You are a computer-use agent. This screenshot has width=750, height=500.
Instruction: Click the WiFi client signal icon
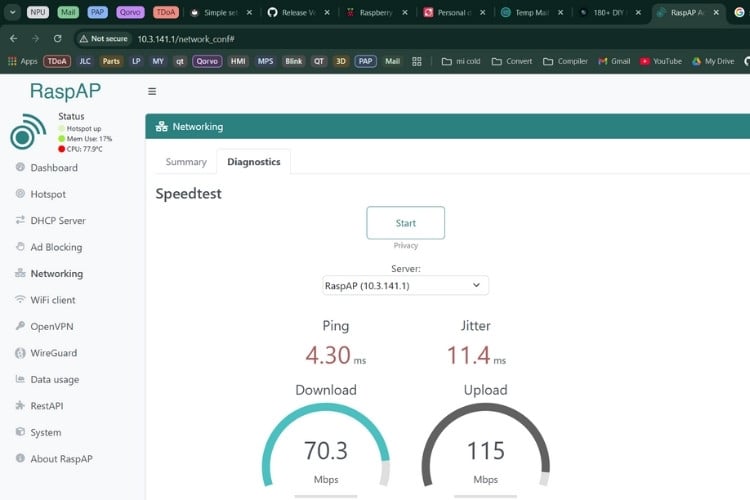(x=20, y=300)
